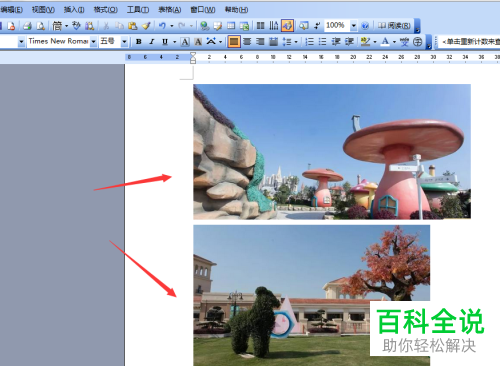Open the 插入(I) menu
Viewport: 500px width, 366px height.
click(74, 10)
